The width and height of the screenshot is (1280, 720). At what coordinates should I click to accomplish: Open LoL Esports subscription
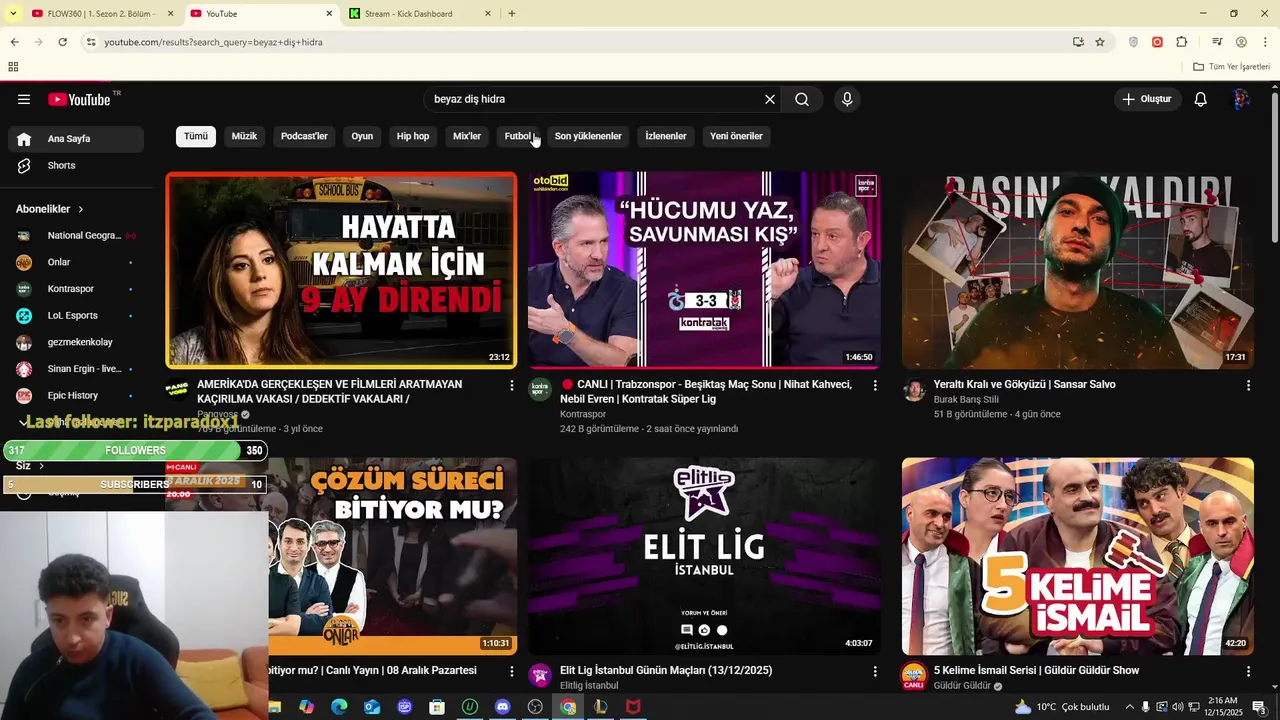76,315
